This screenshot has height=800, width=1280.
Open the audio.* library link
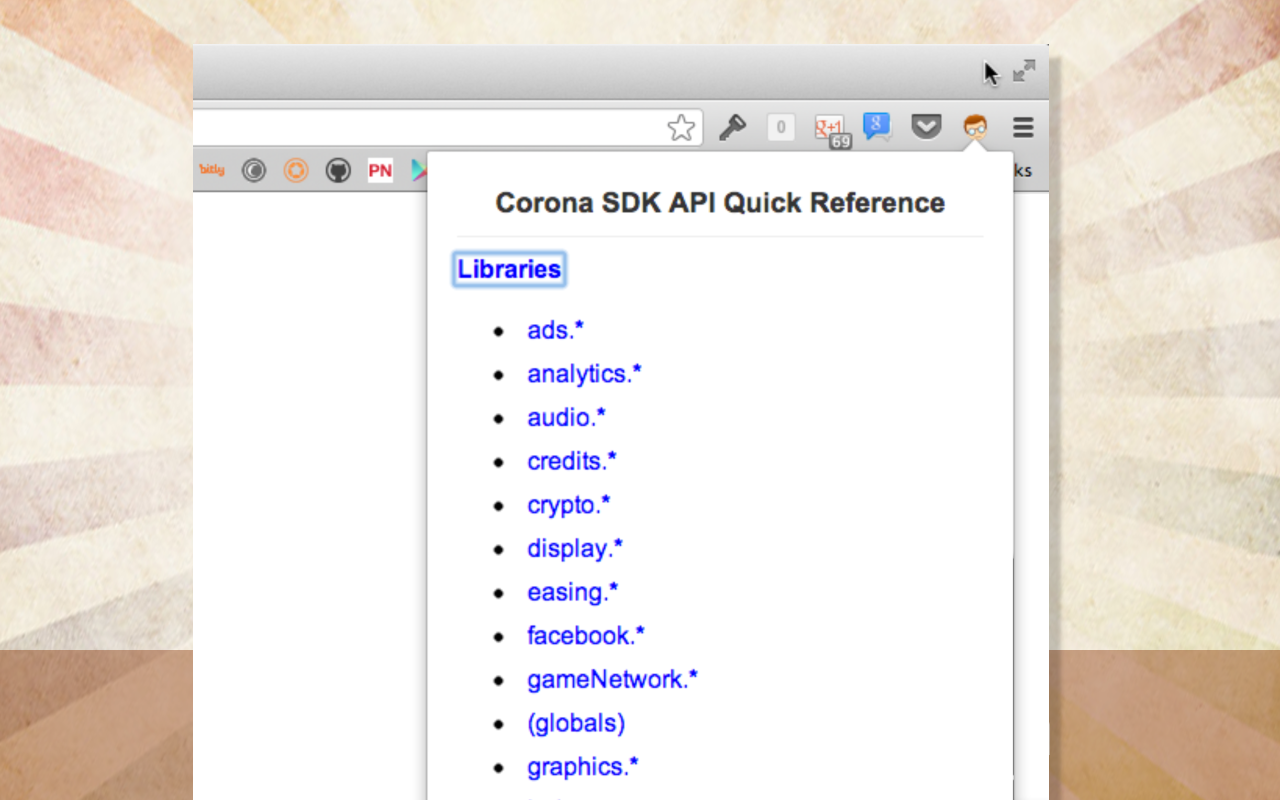567,417
